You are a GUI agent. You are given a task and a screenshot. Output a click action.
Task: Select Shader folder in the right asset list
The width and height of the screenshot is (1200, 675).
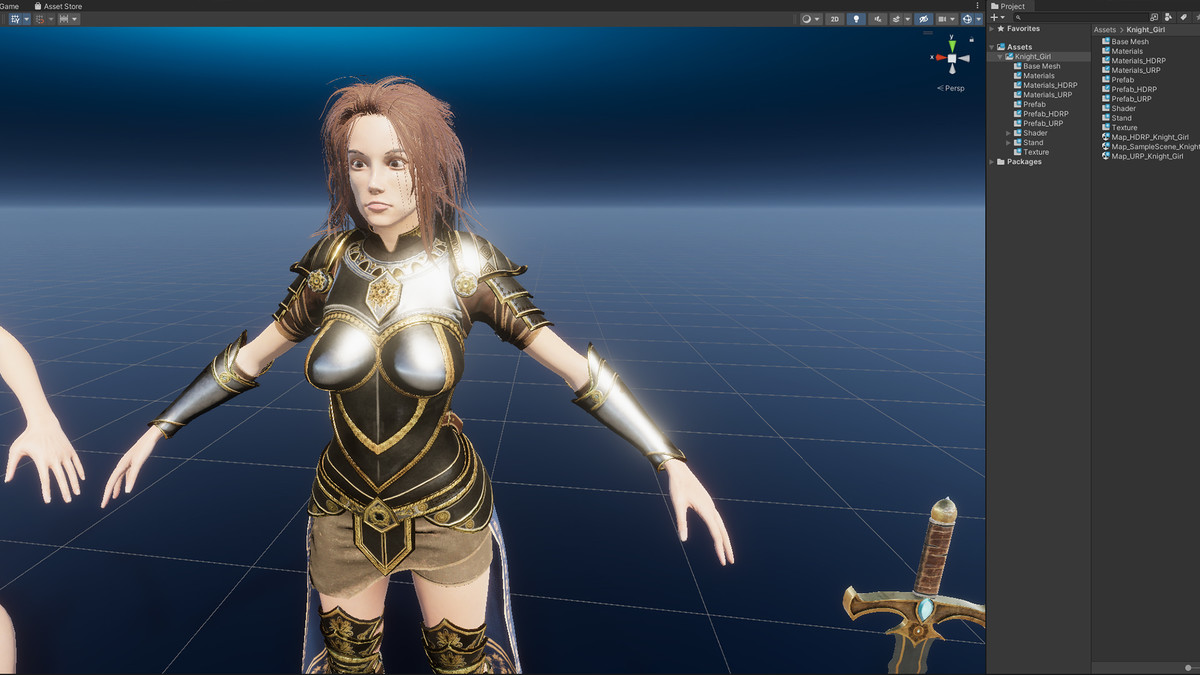(1123, 108)
